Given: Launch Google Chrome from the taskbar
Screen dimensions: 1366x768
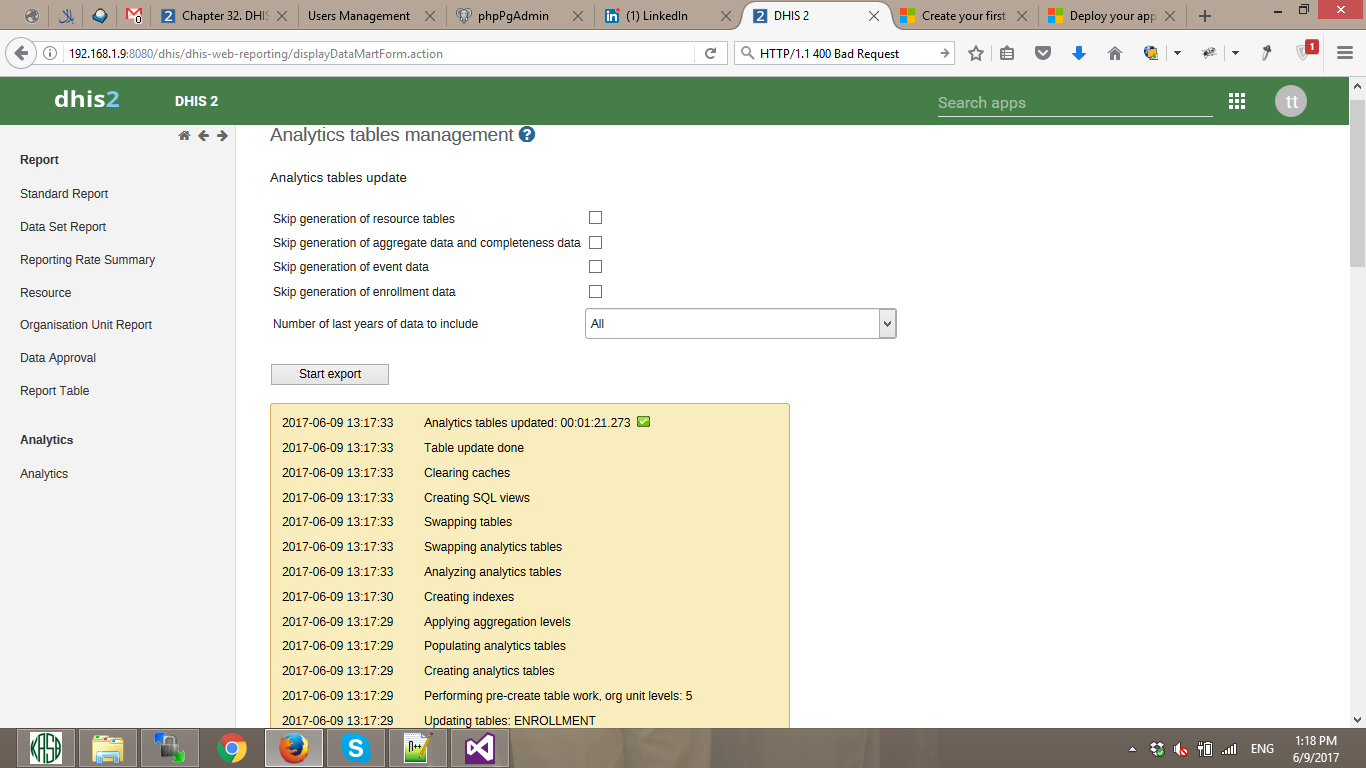Looking at the screenshot, I should tap(232, 748).
